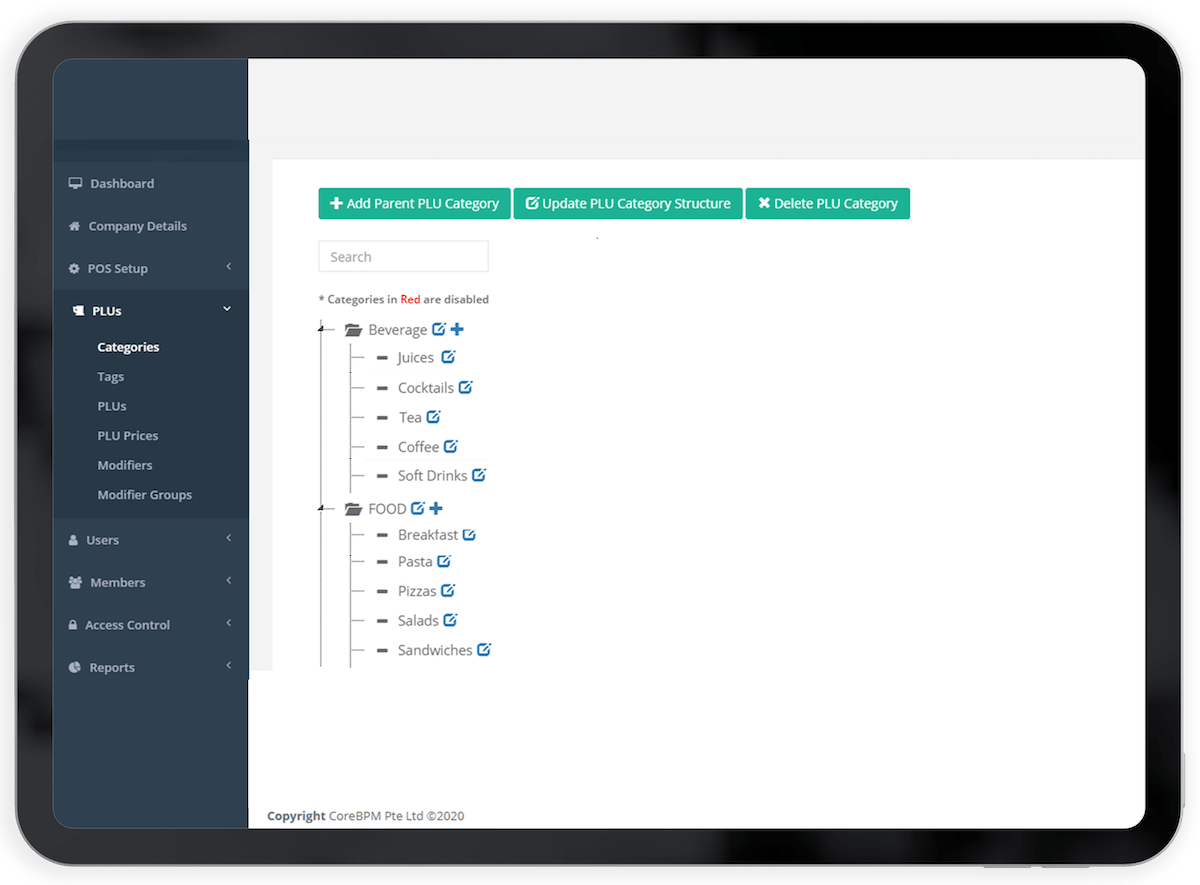This screenshot has width=1200, height=885.
Task: Click the Access Control lock icon
Action: point(73,625)
